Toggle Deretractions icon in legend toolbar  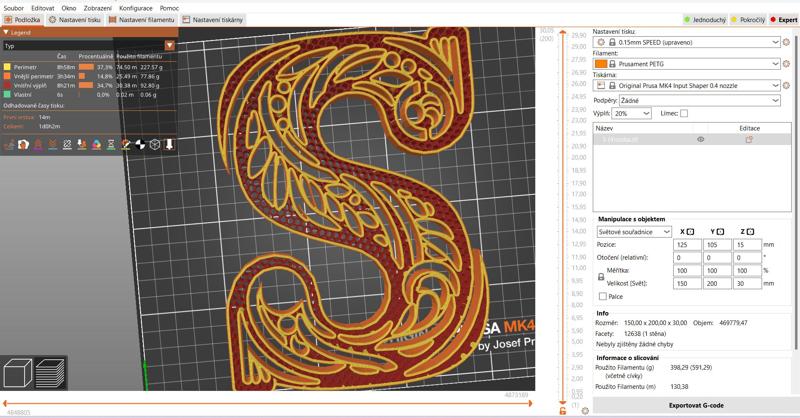[x=53, y=145]
